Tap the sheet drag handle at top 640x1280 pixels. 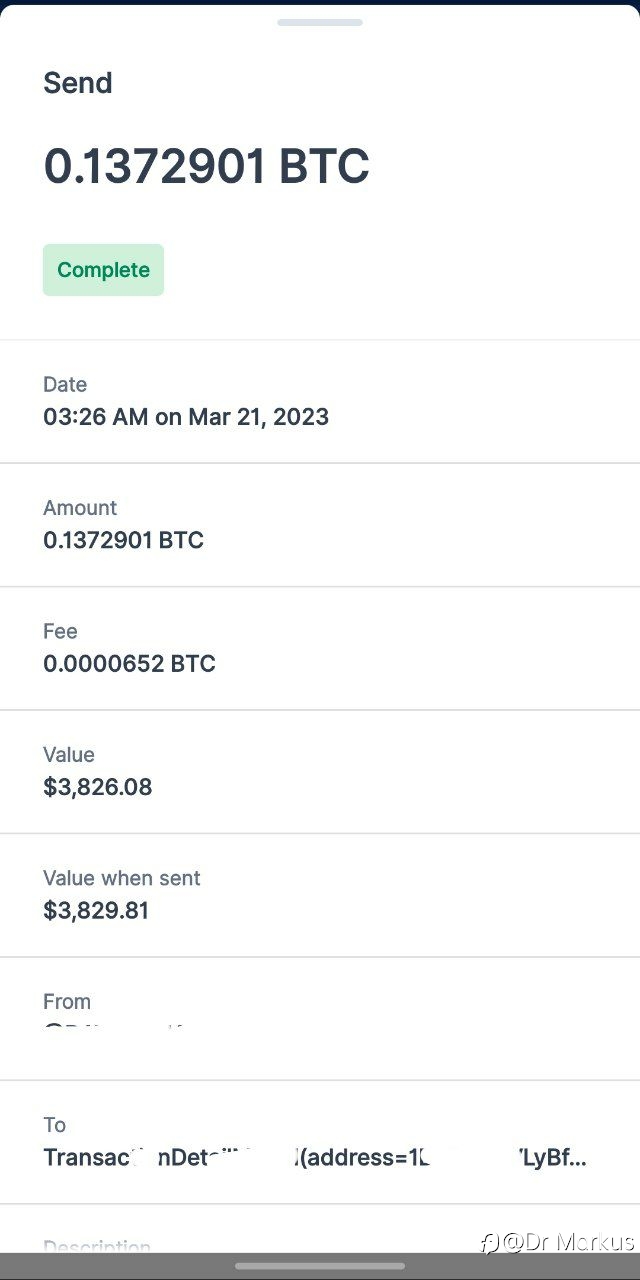[320, 21]
